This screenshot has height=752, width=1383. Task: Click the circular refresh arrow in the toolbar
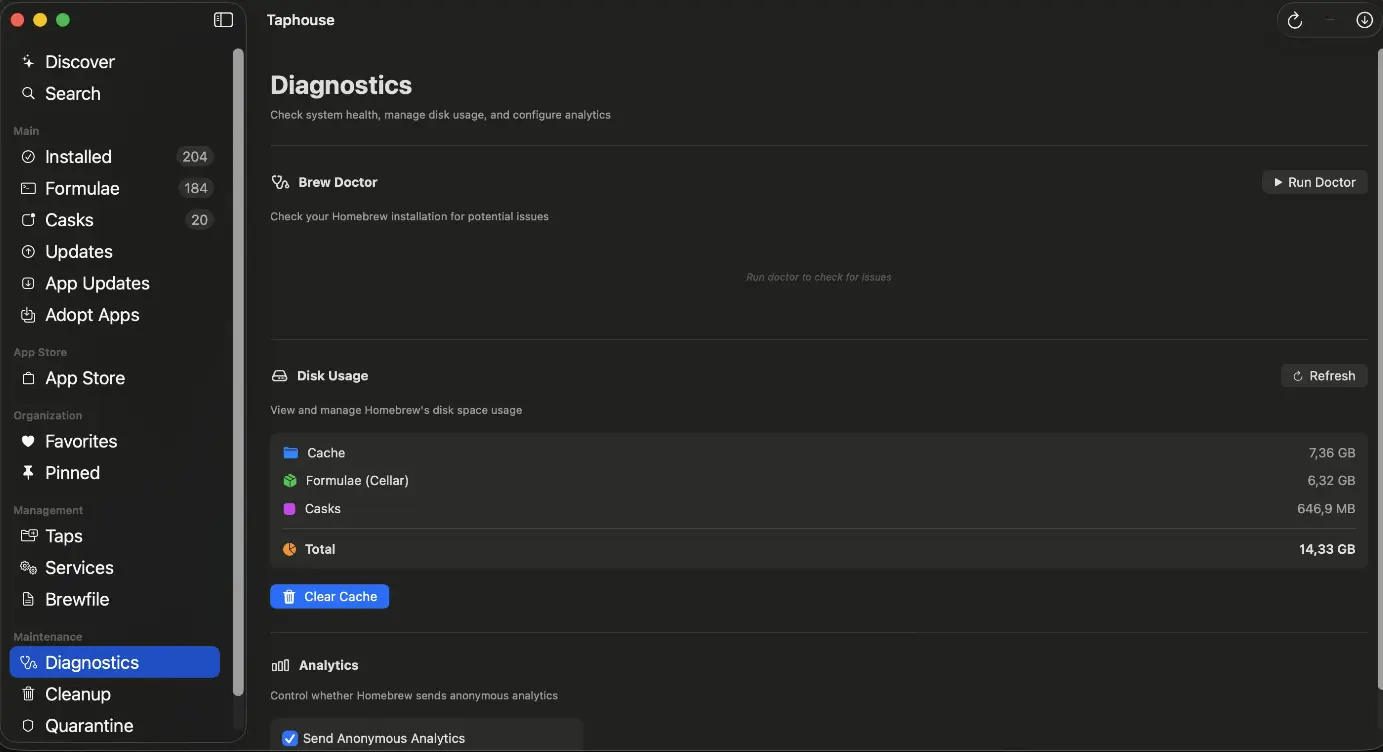pyautogui.click(x=1295, y=20)
